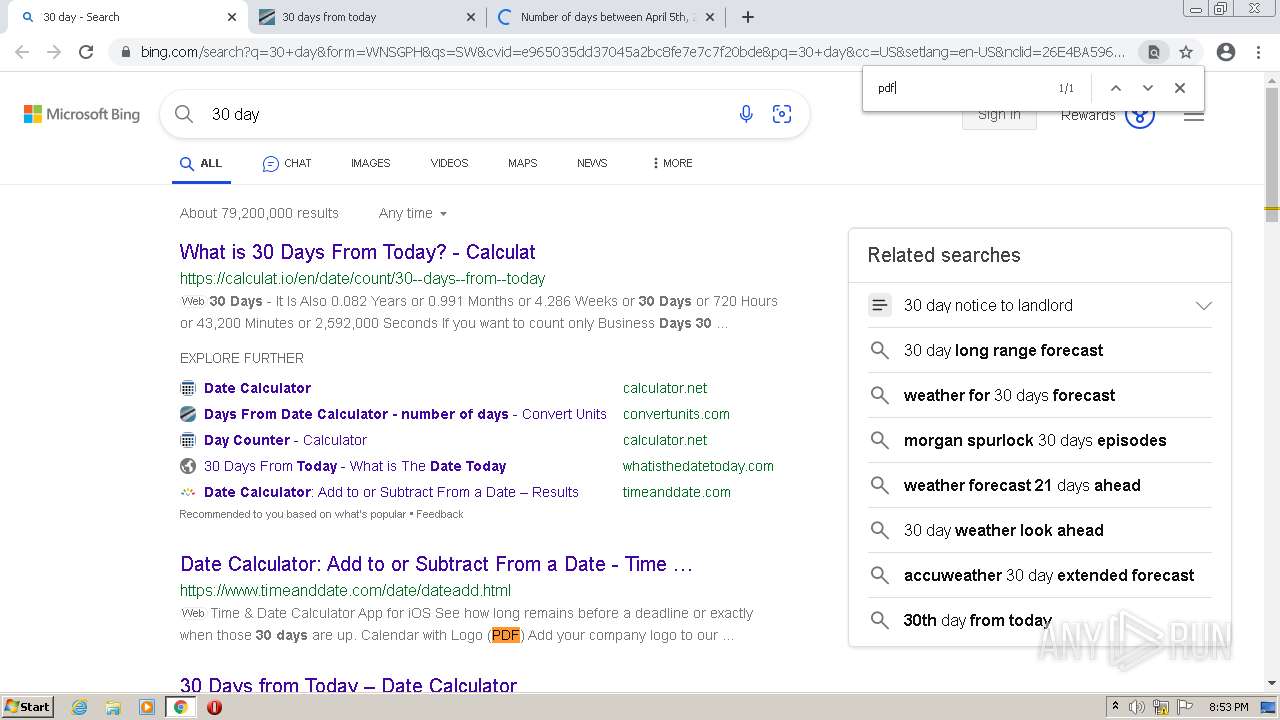Click the red stop-sign taskbar icon
The image size is (1280, 720).
214,707
